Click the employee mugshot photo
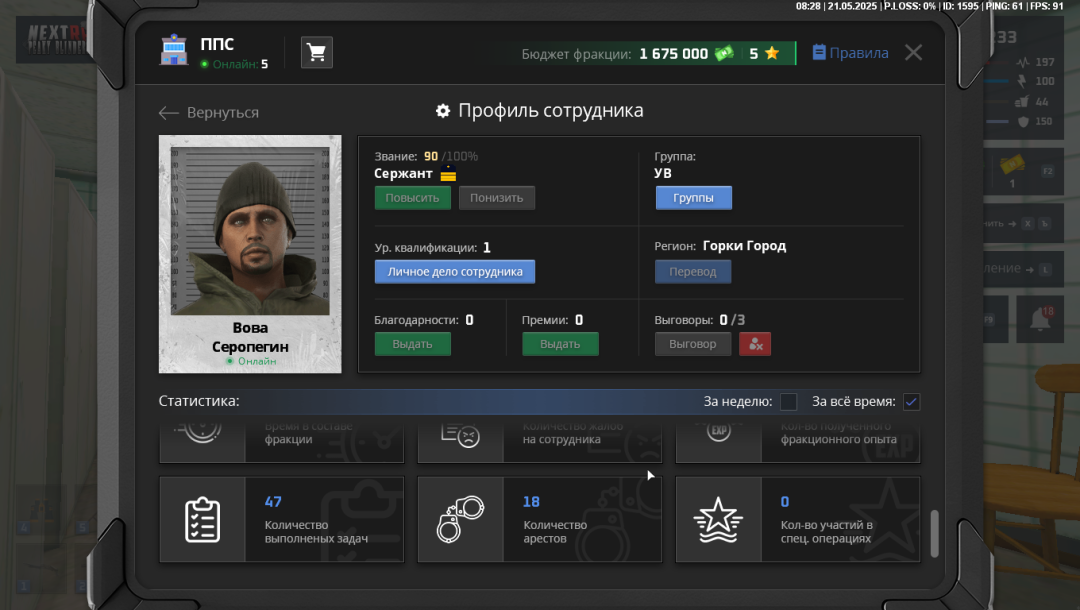This screenshot has height=610, width=1080. pyautogui.click(x=250, y=230)
